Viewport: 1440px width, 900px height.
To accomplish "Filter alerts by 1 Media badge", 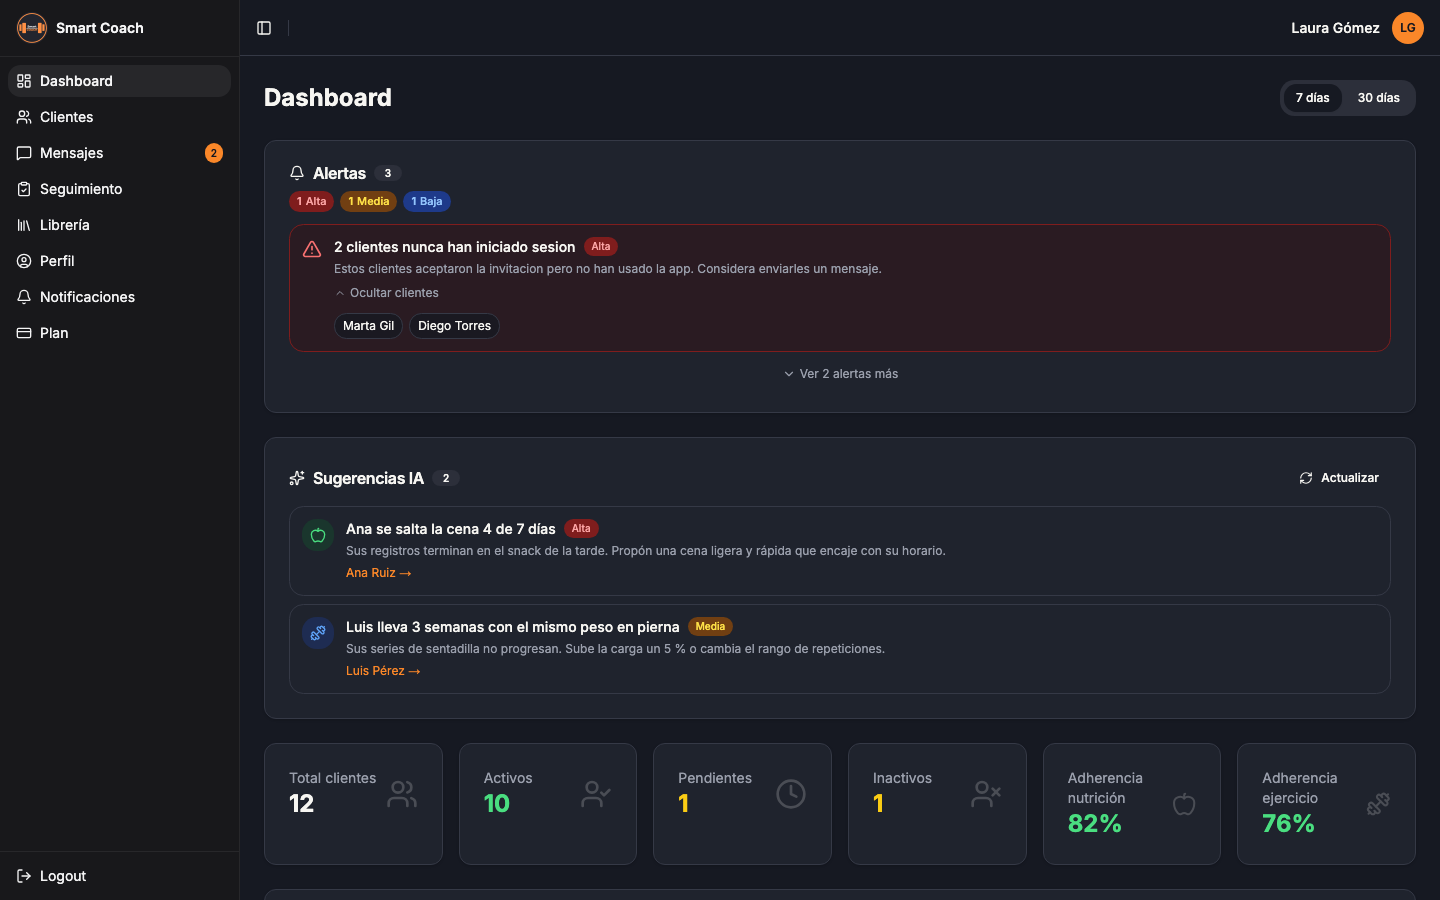I will point(369,201).
